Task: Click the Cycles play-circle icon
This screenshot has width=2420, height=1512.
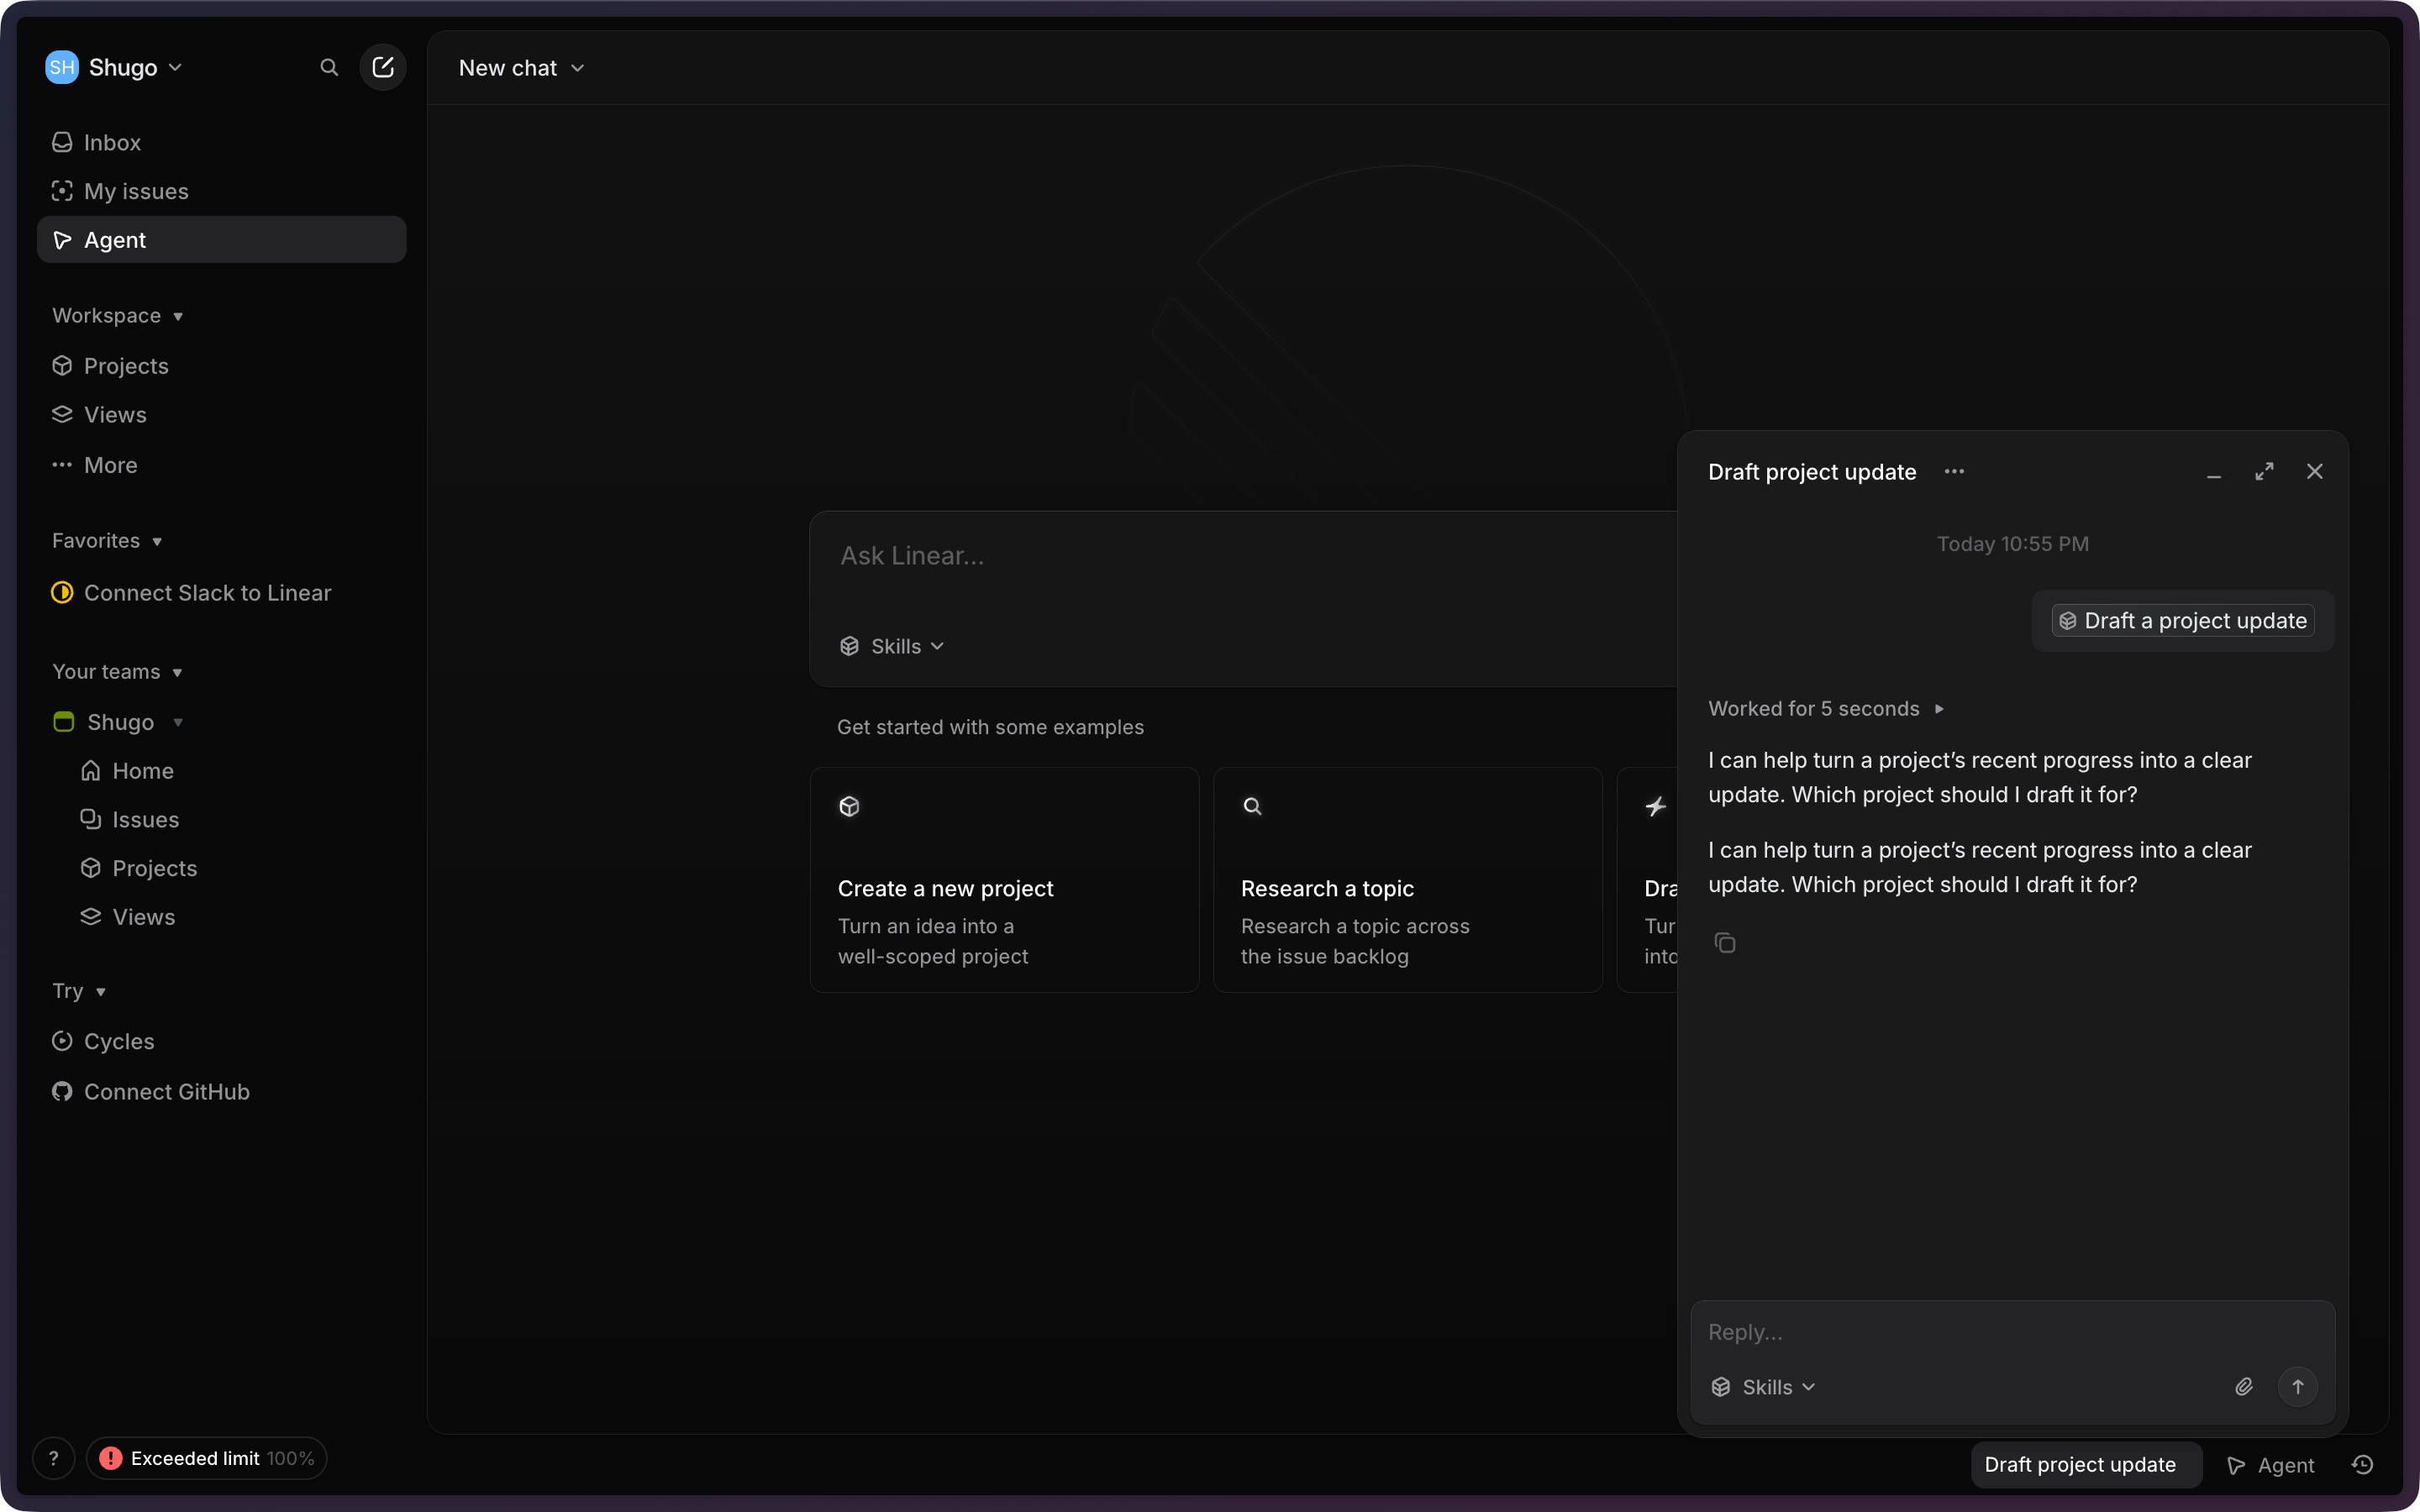Action: (x=62, y=1041)
